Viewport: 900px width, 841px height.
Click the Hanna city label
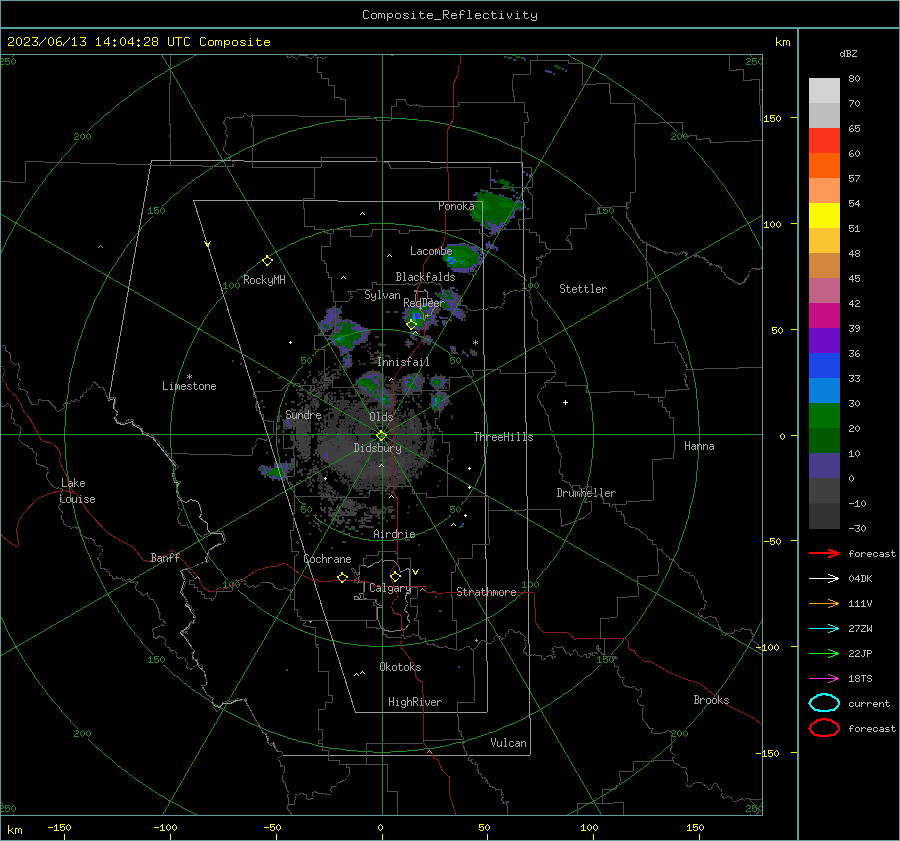[x=699, y=446]
